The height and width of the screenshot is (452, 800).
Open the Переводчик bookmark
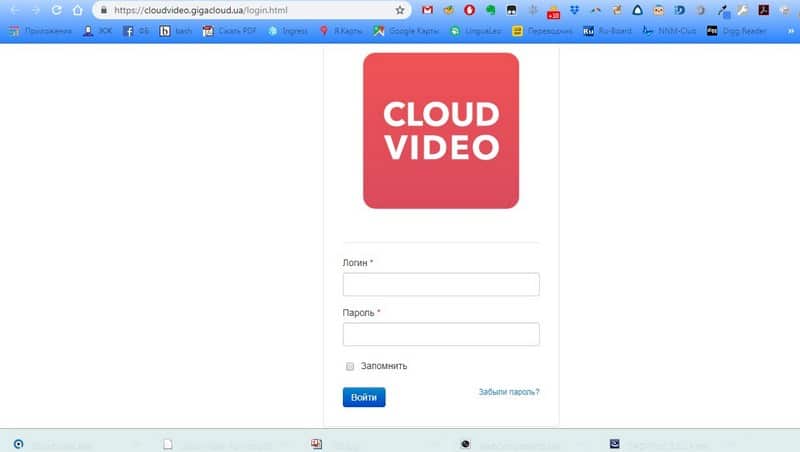tap(542, 31)
